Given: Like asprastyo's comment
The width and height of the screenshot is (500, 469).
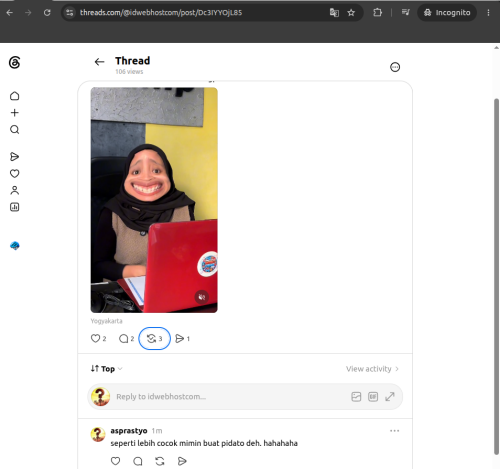Looking at the screenshot, I should [115, 461].
